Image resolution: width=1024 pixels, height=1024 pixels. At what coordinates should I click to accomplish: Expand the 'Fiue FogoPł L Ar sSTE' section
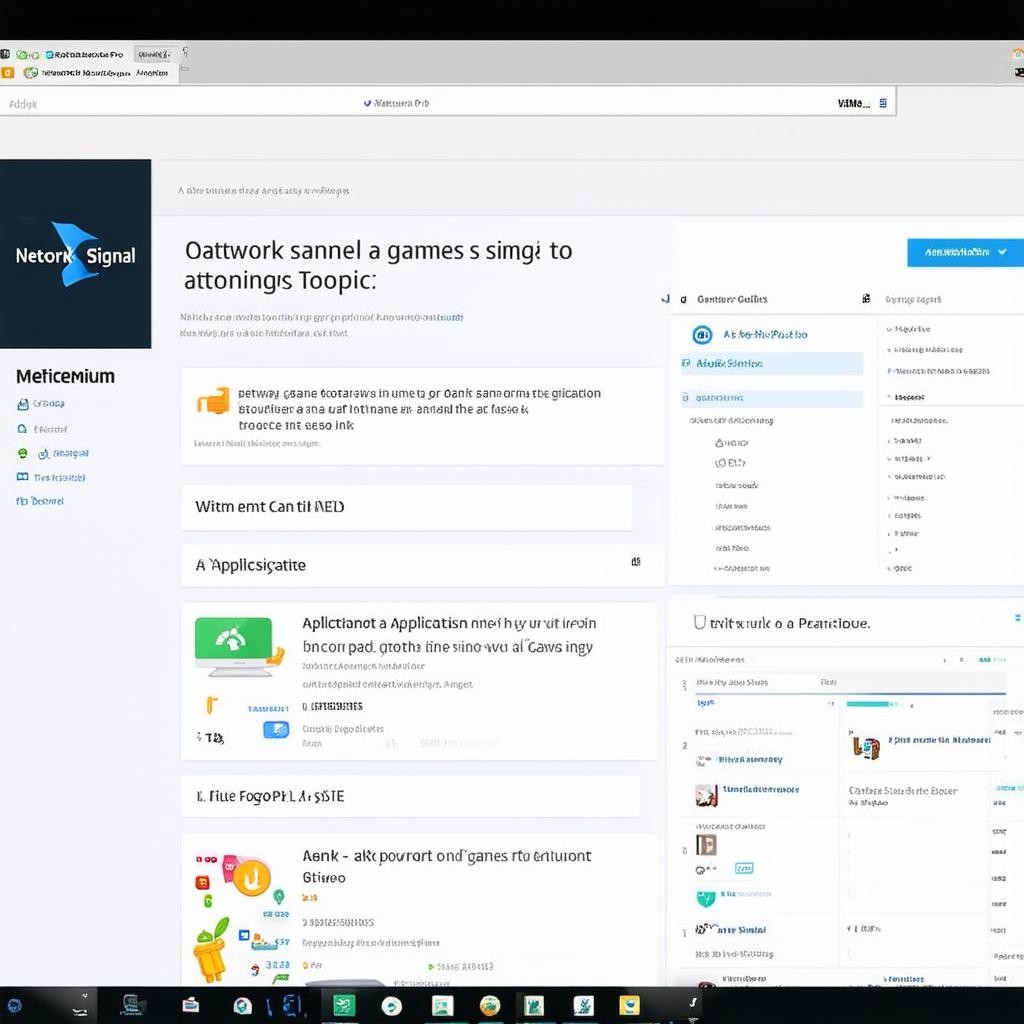coord(410,797)
